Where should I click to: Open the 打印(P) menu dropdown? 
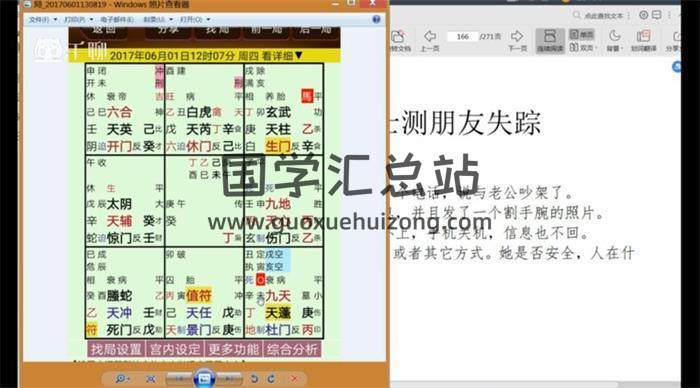pyautogui.click(x=79, y=20)
